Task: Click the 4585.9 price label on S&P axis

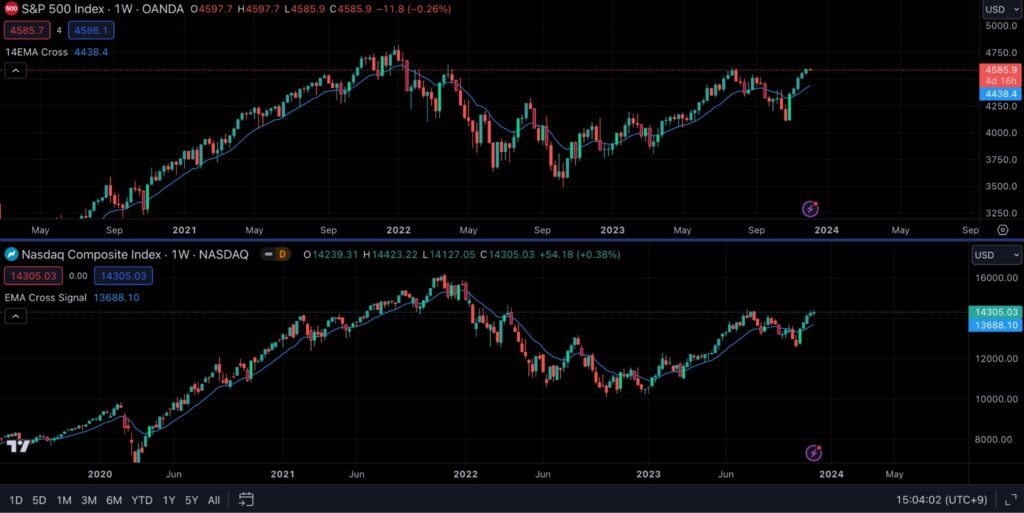Action: 1000,70
